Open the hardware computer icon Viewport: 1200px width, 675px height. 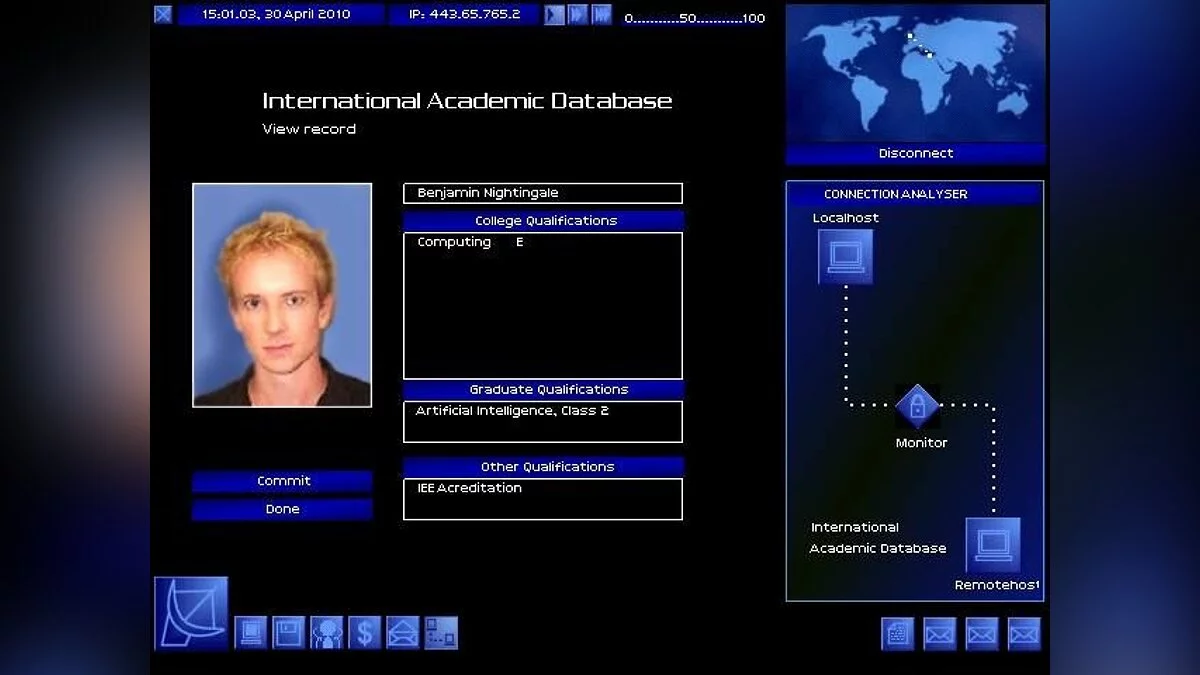point(250,633)
